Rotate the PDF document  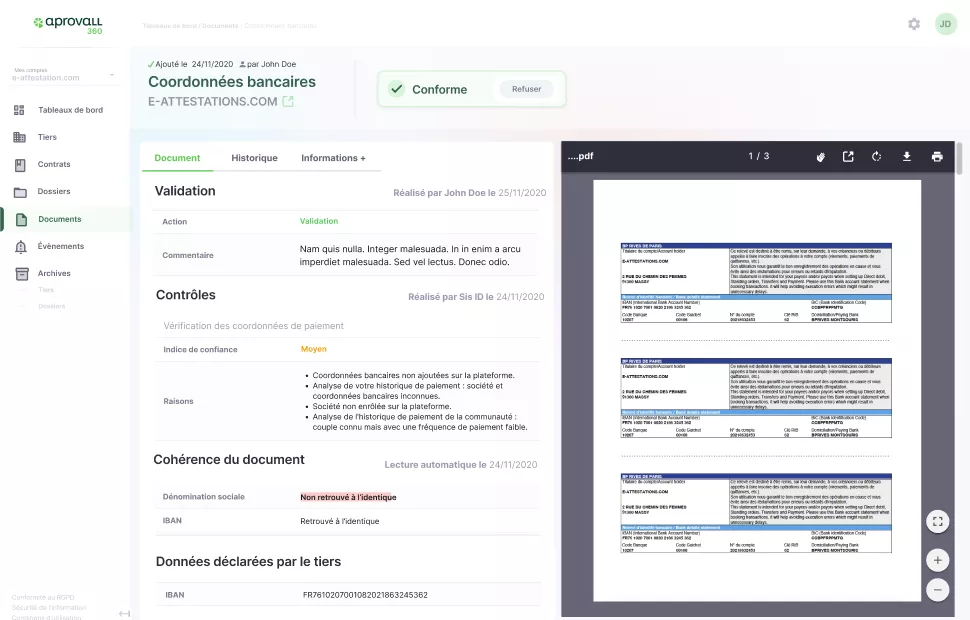(x=877, y=157)
